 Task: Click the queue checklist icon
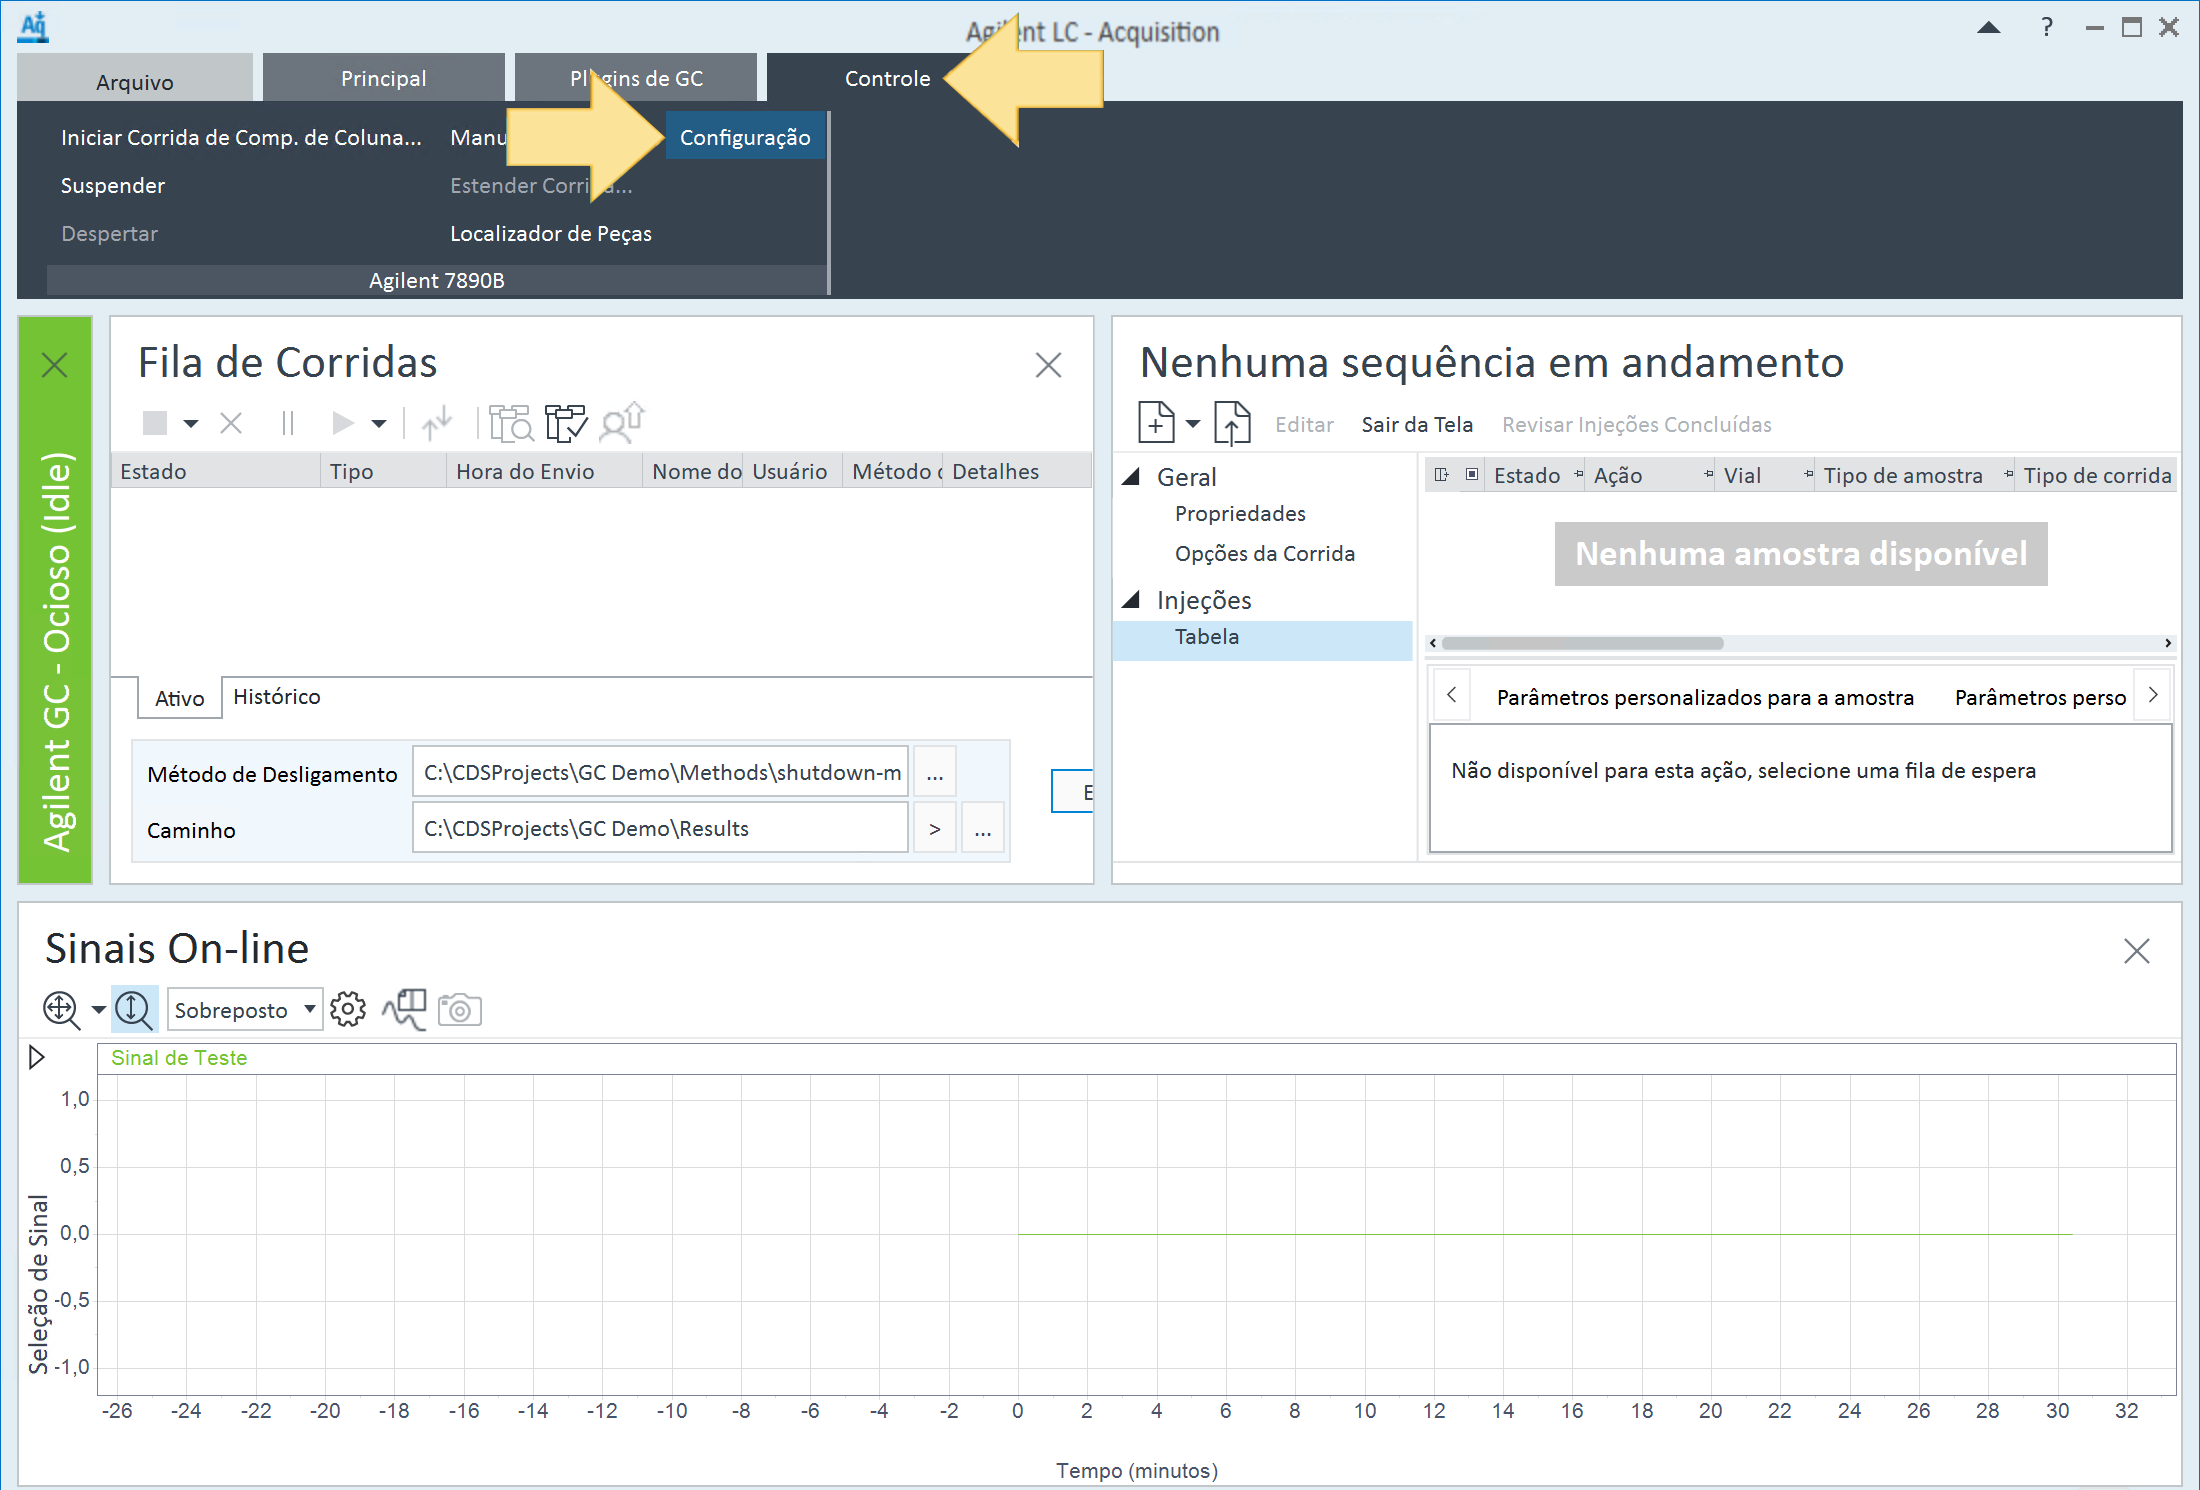click(x=566, y=423)
